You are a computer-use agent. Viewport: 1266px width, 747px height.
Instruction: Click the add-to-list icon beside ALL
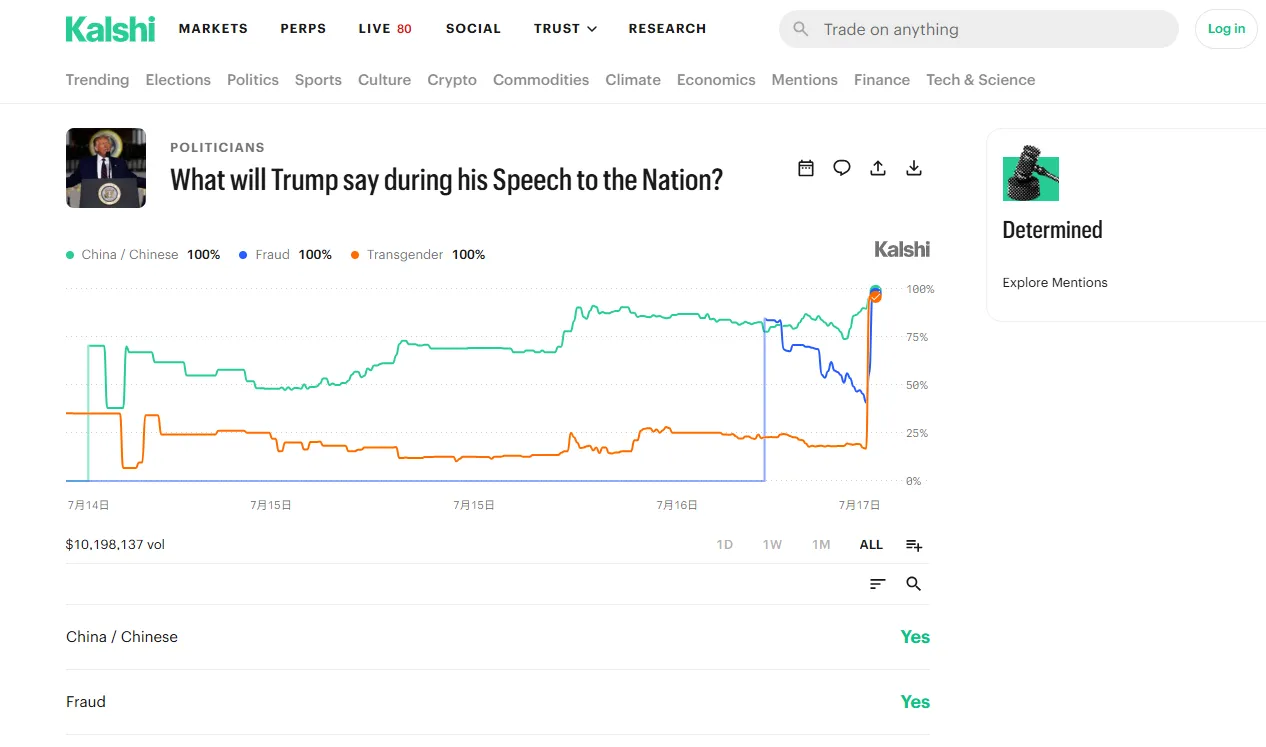point(914,545)
